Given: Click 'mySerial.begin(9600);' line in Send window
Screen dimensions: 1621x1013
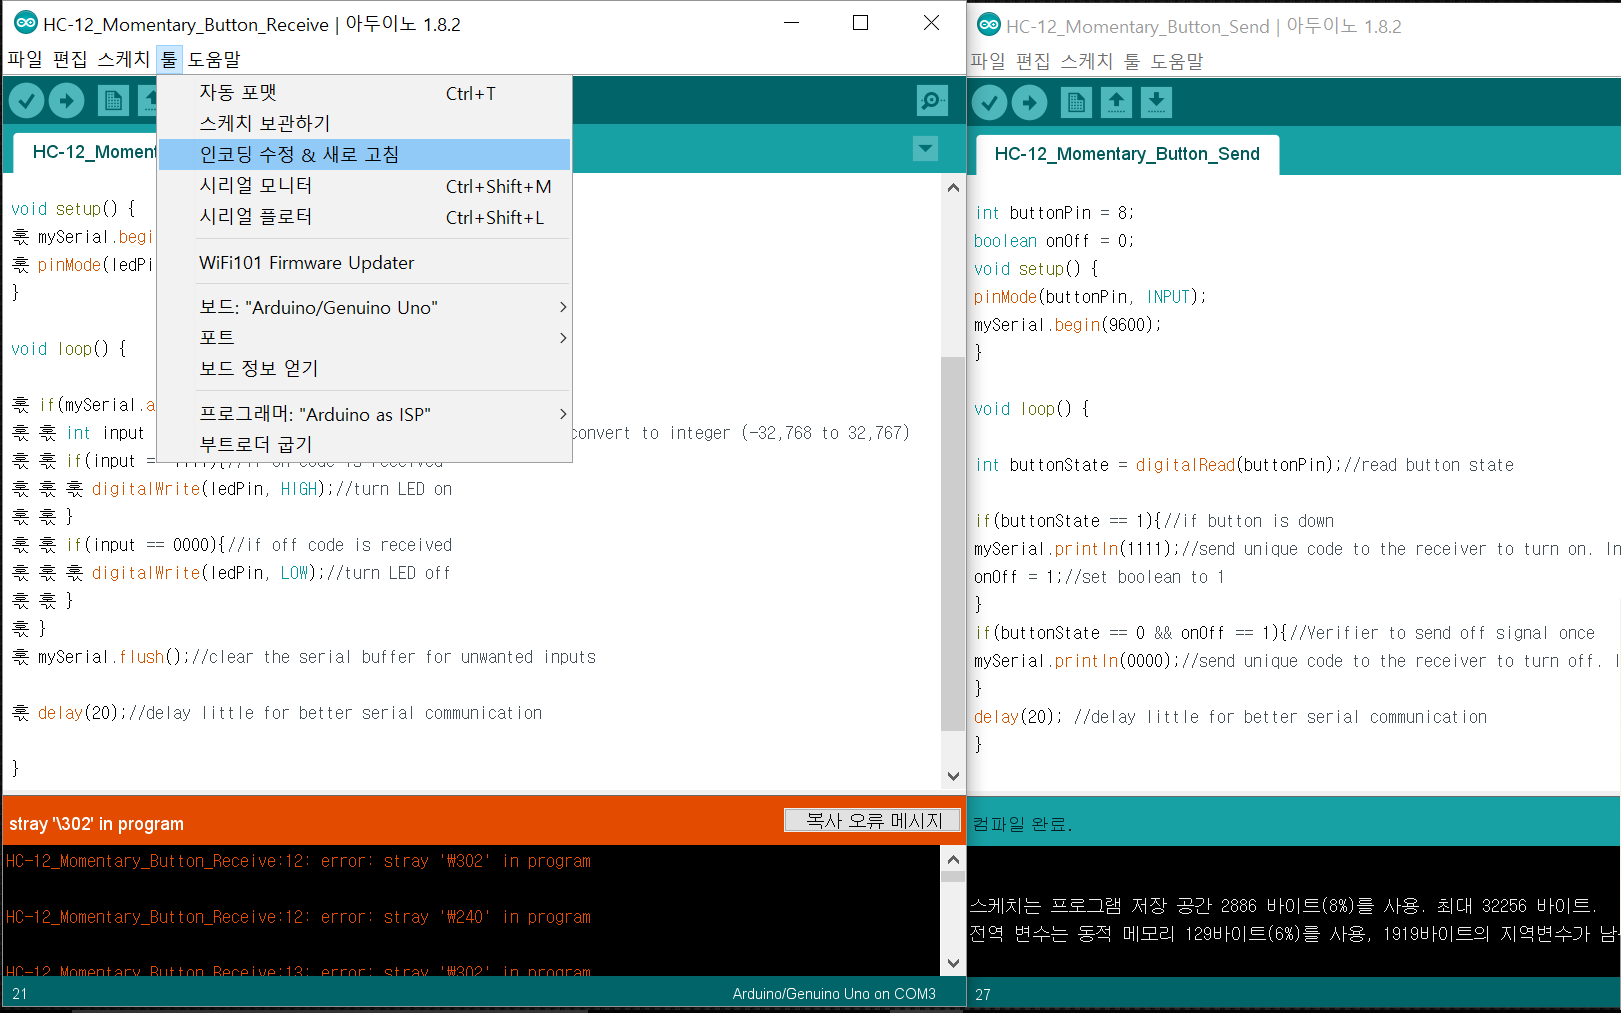Looking at the screenshot, I should pyautogui.click(x=1067, y=325).
